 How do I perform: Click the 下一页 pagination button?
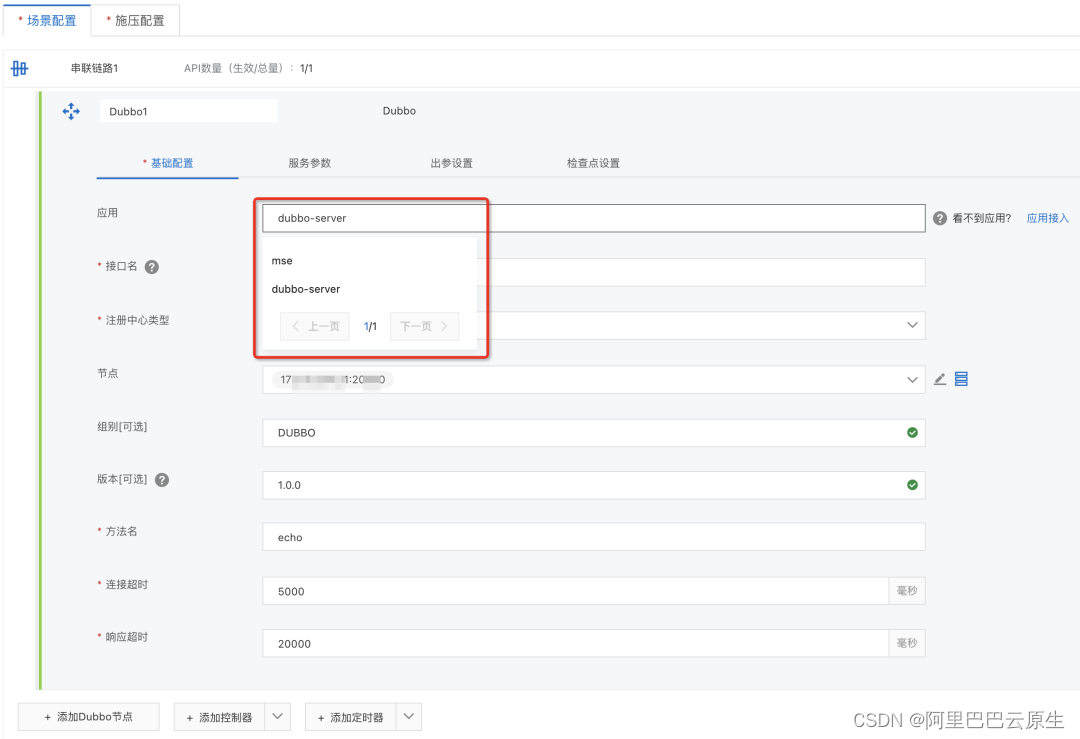[x=424, y=326]
